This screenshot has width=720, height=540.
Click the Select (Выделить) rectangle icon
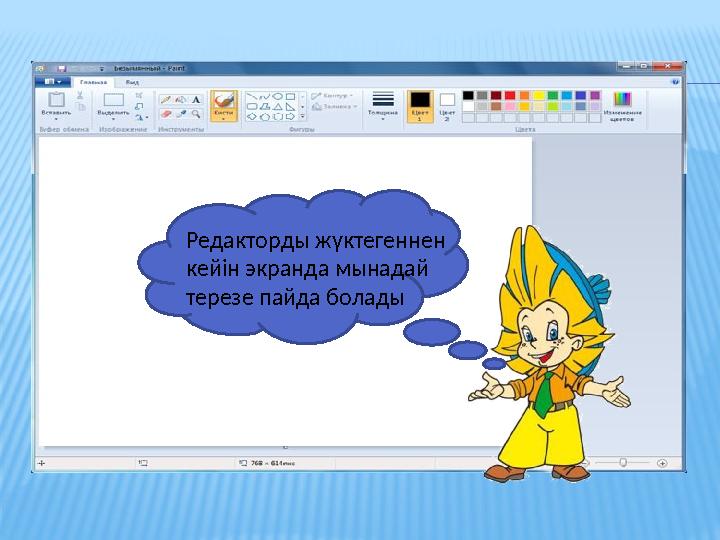[x=113, y=100]
